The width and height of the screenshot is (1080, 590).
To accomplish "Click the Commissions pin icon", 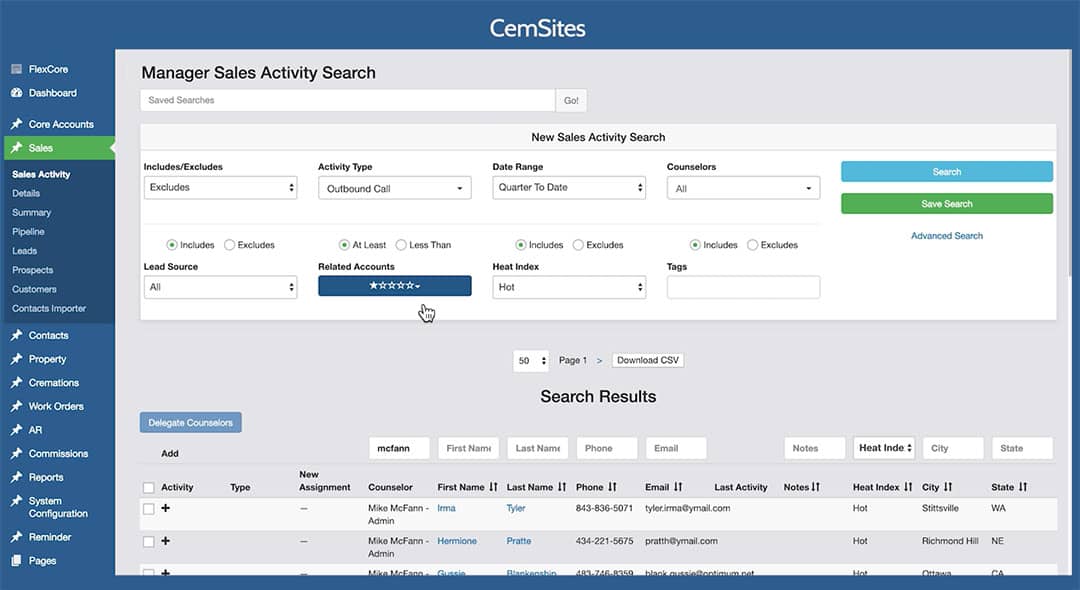I will point(17,454).
